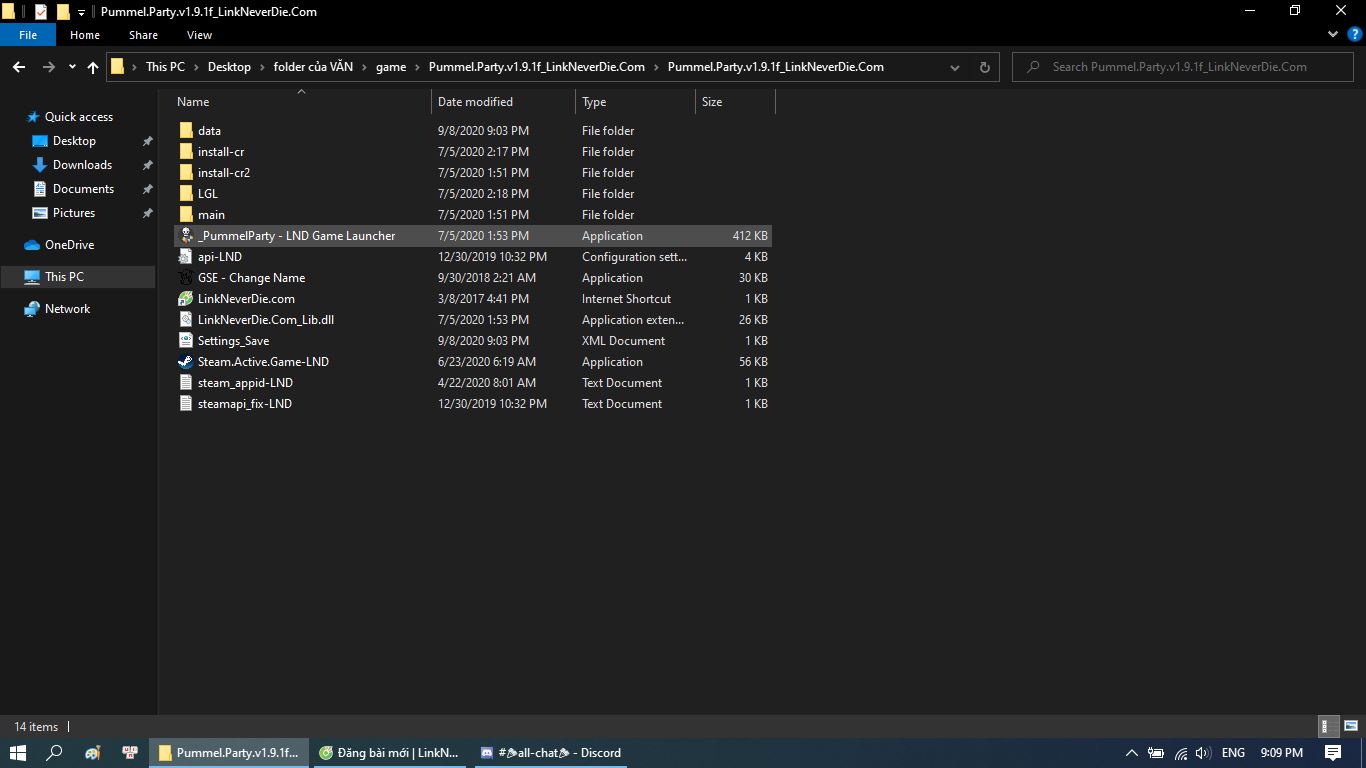Select Downloads in Quick access
The height and width of the screenshot is (768, 1366).
coord(82,165)
